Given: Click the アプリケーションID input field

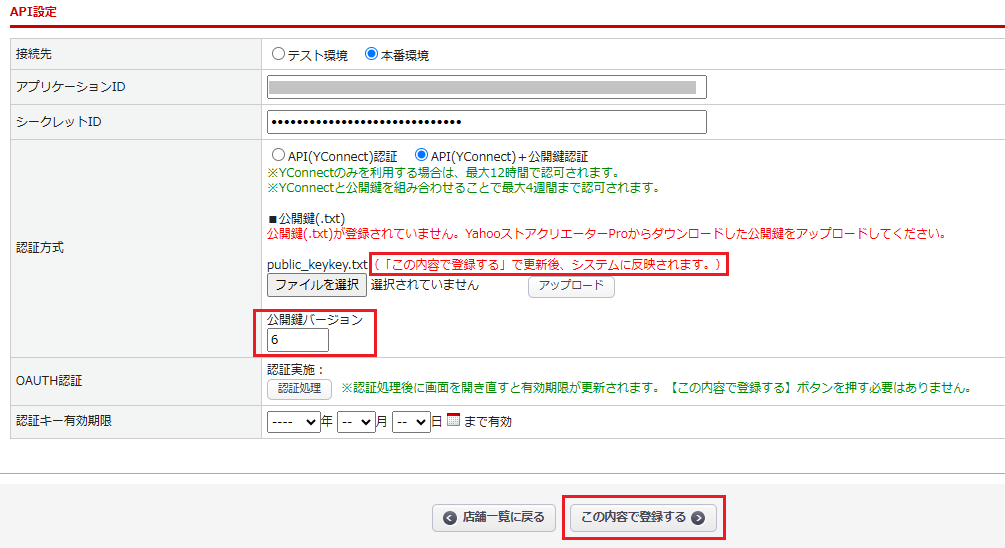Looking at the screenshot, I should click(x=486, y=87).
